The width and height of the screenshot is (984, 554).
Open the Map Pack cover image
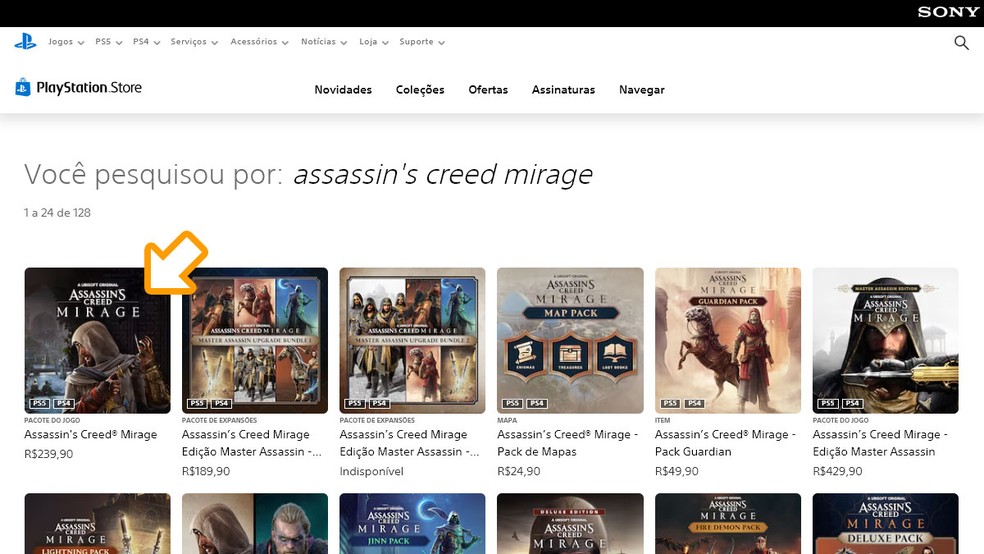click(570, 340)
